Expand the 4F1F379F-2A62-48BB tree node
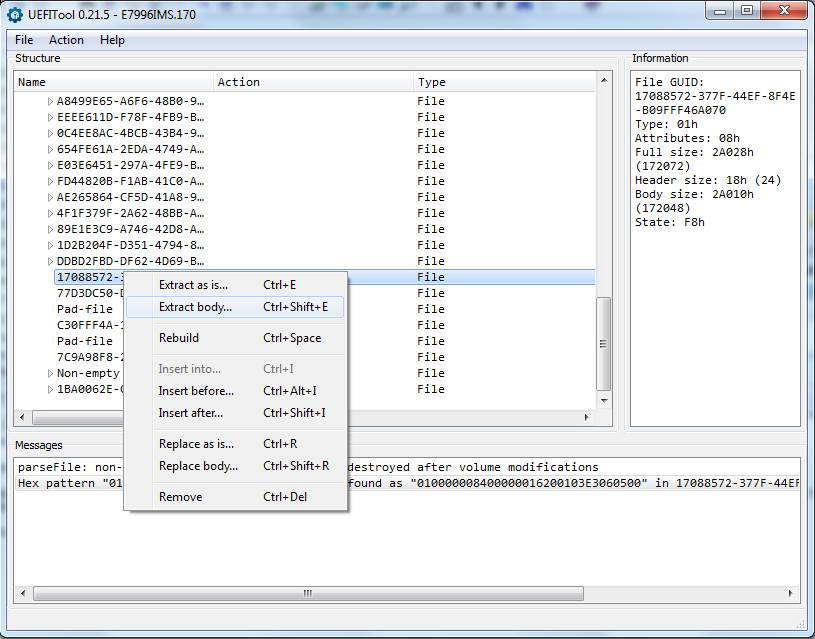815x639 pixels. point(50,213)
